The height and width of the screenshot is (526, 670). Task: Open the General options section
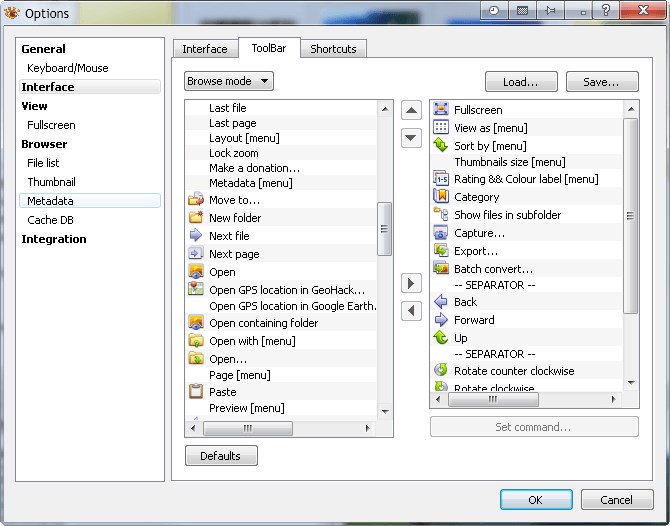(x=44, y=49)
